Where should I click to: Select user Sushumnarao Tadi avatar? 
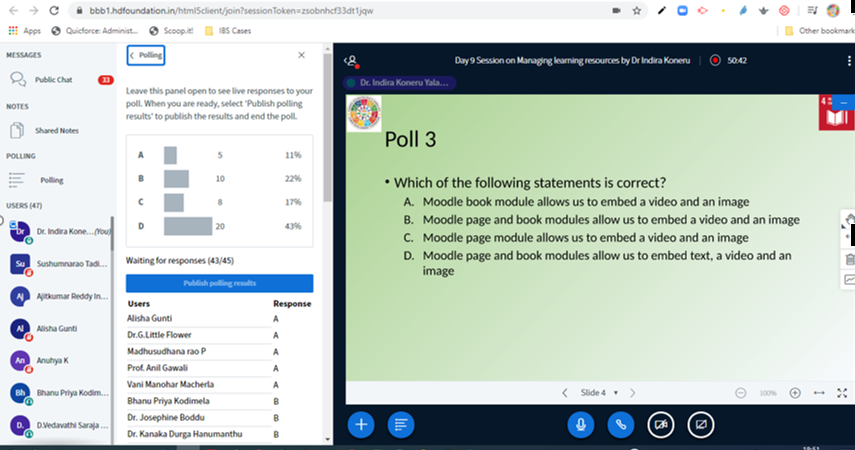20,264
